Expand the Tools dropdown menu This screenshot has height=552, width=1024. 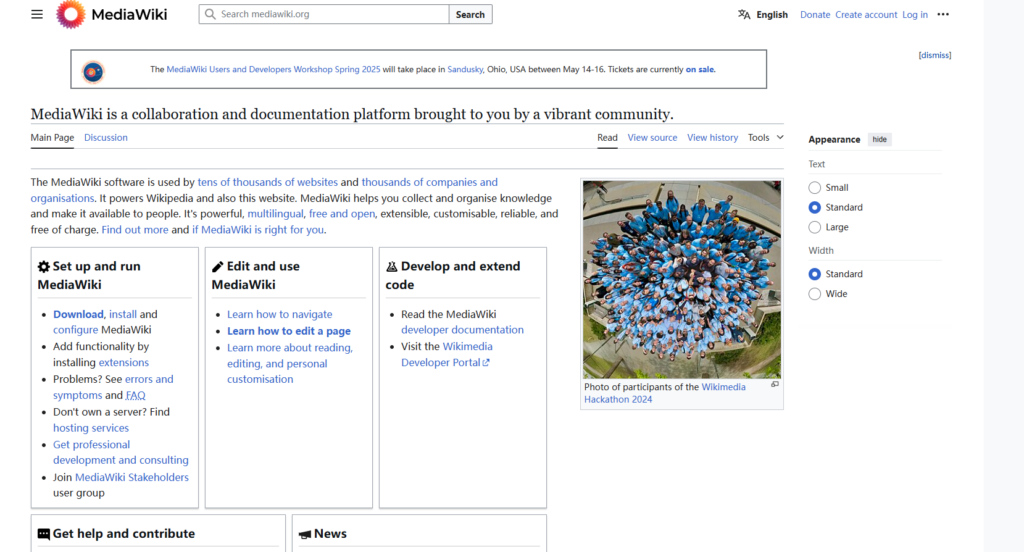pyautogui.click(x=765, y=138)
